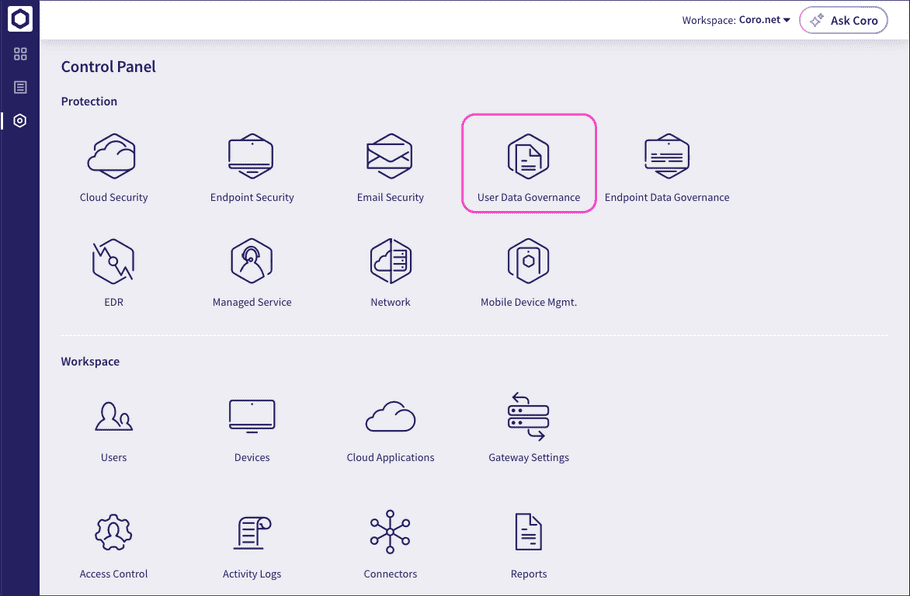Image resolution: width=910 pixels, height=596 pixels.
Task: Open the Reports document icon
Action: (x=528, y=532)
